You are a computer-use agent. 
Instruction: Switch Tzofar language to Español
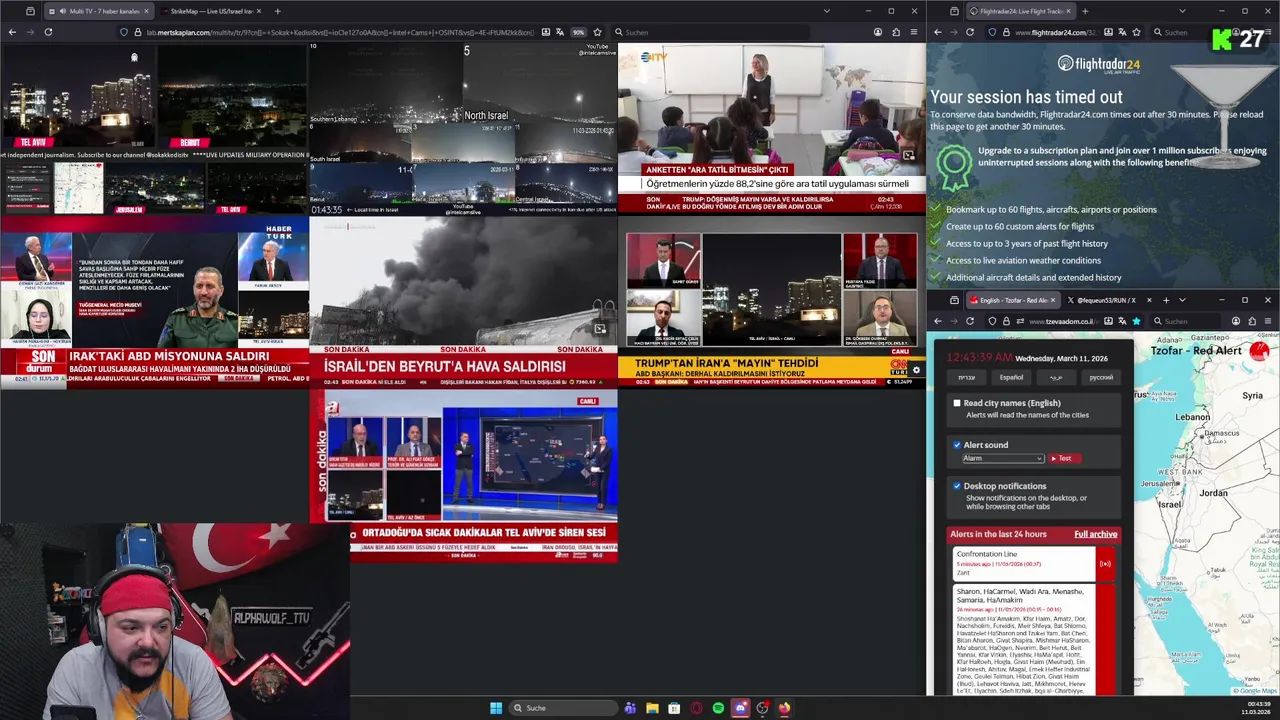(x=1011, y=377)
